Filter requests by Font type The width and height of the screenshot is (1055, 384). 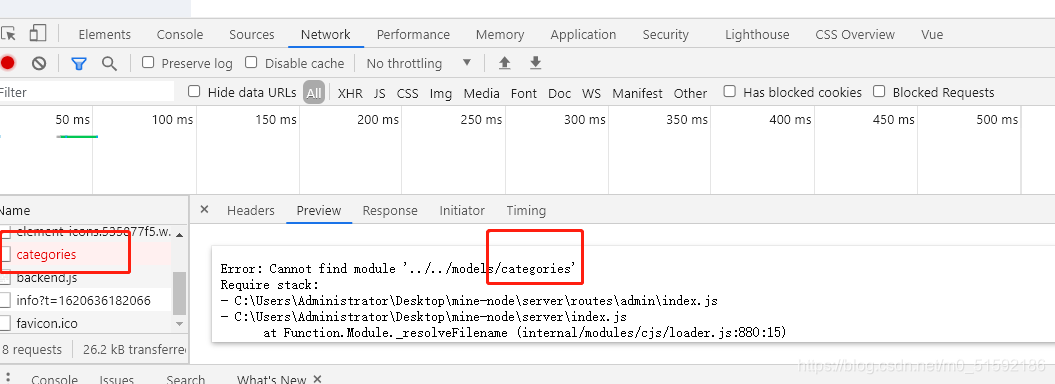tap(523, 93)
